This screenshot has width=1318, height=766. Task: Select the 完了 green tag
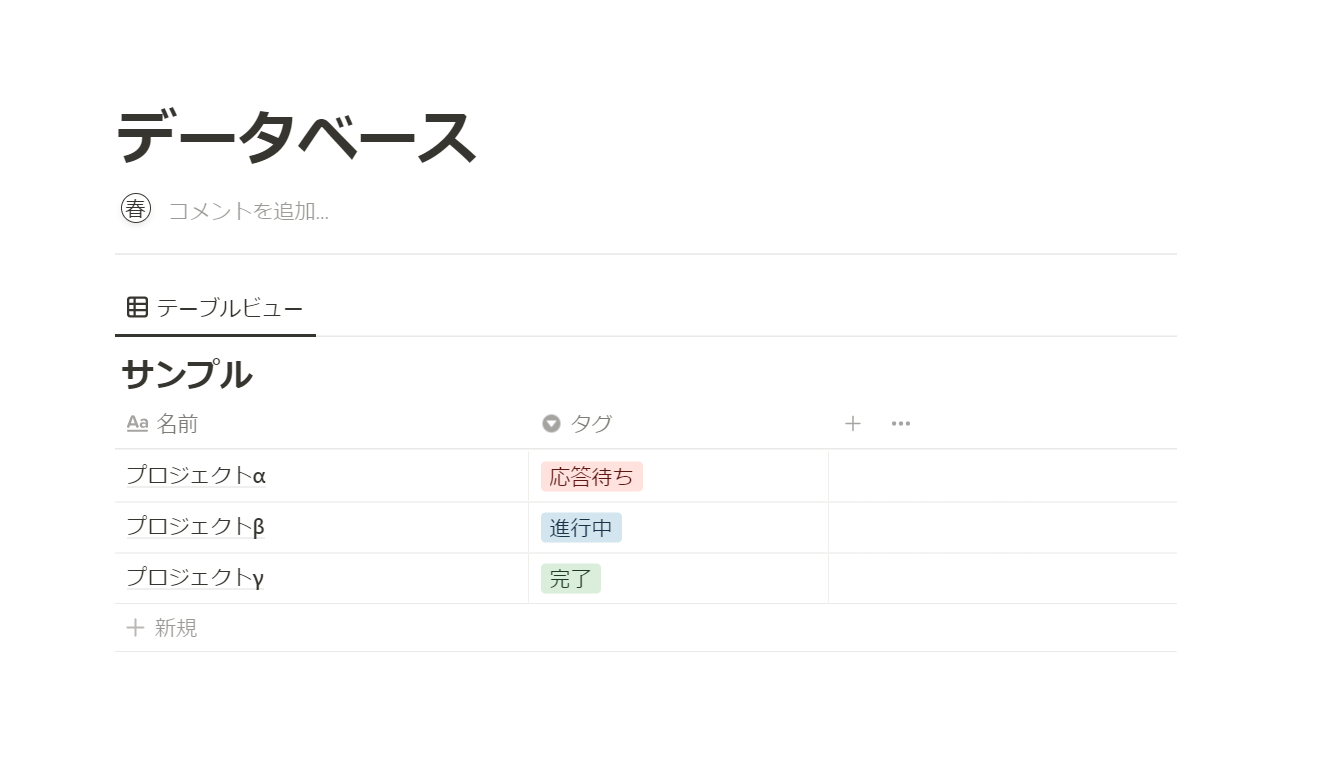coord(571,579)
